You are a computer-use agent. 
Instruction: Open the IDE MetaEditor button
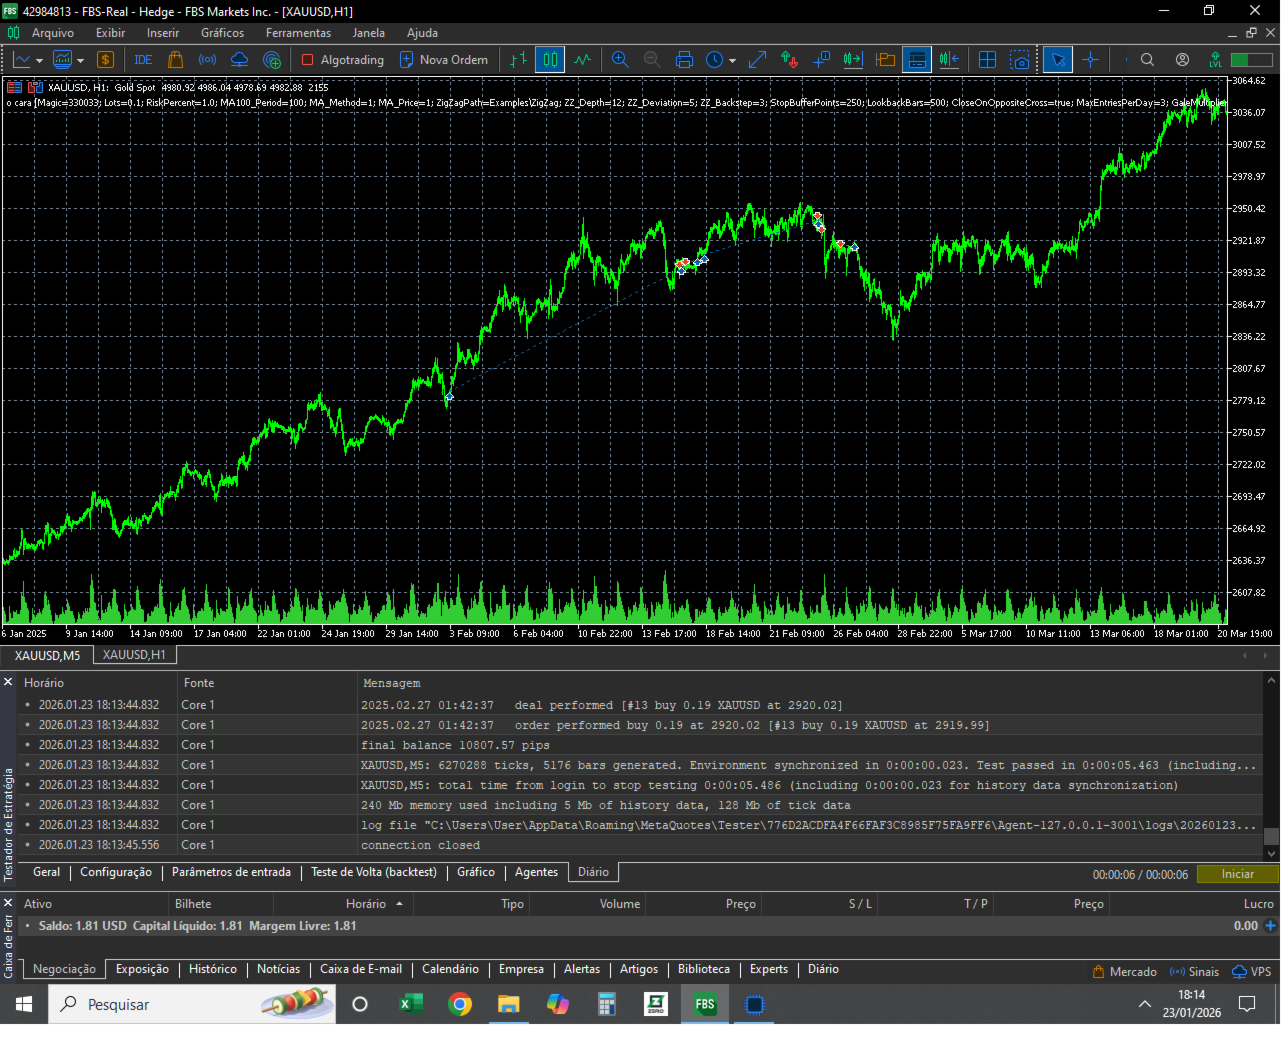[143, 60]
